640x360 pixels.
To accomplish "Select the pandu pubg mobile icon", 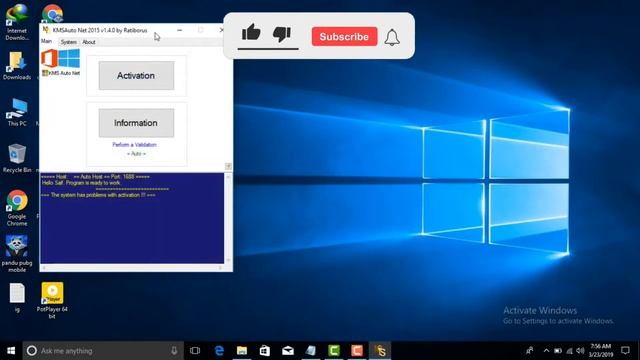I will tap(17, 253).
